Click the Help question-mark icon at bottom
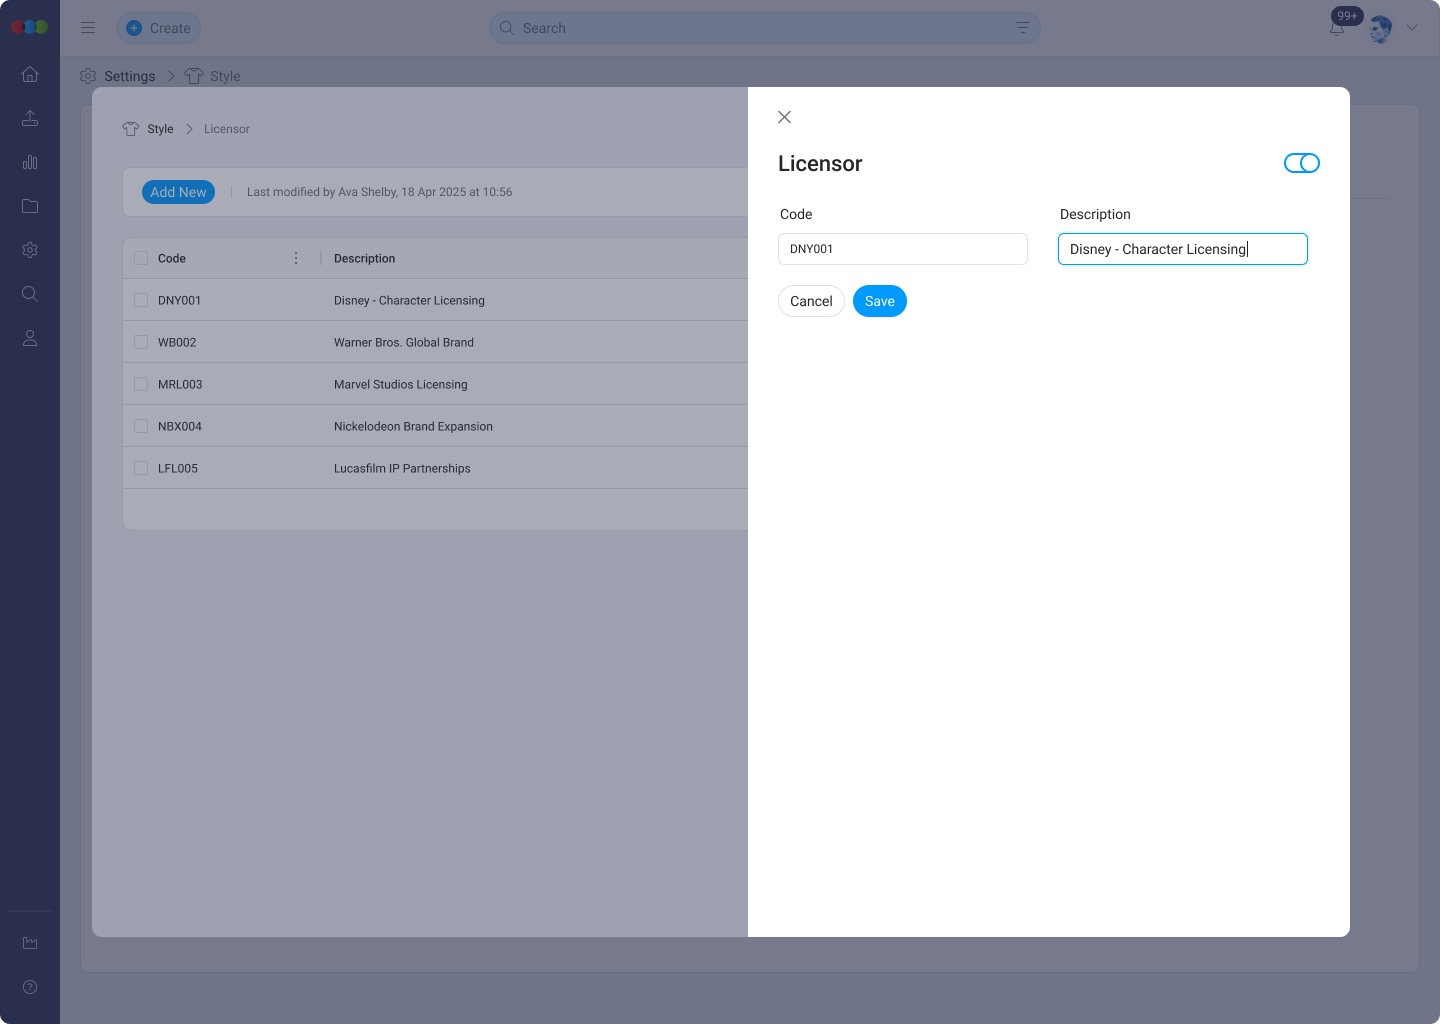Image resolution: width=1440 pixels, height=1024 pixels. tap(30, 987)
